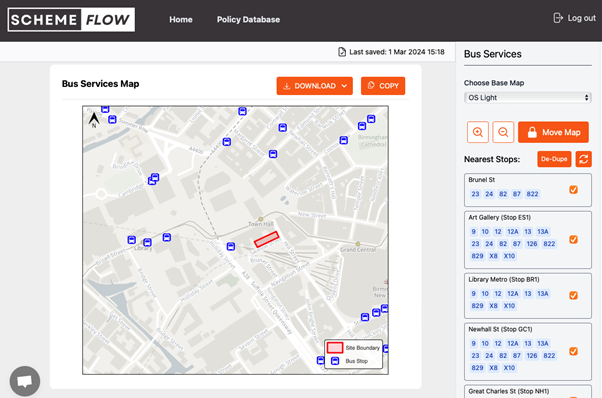Zoom out on the map
The width and height of the screenshot is (602, 398).
[503, 132]
